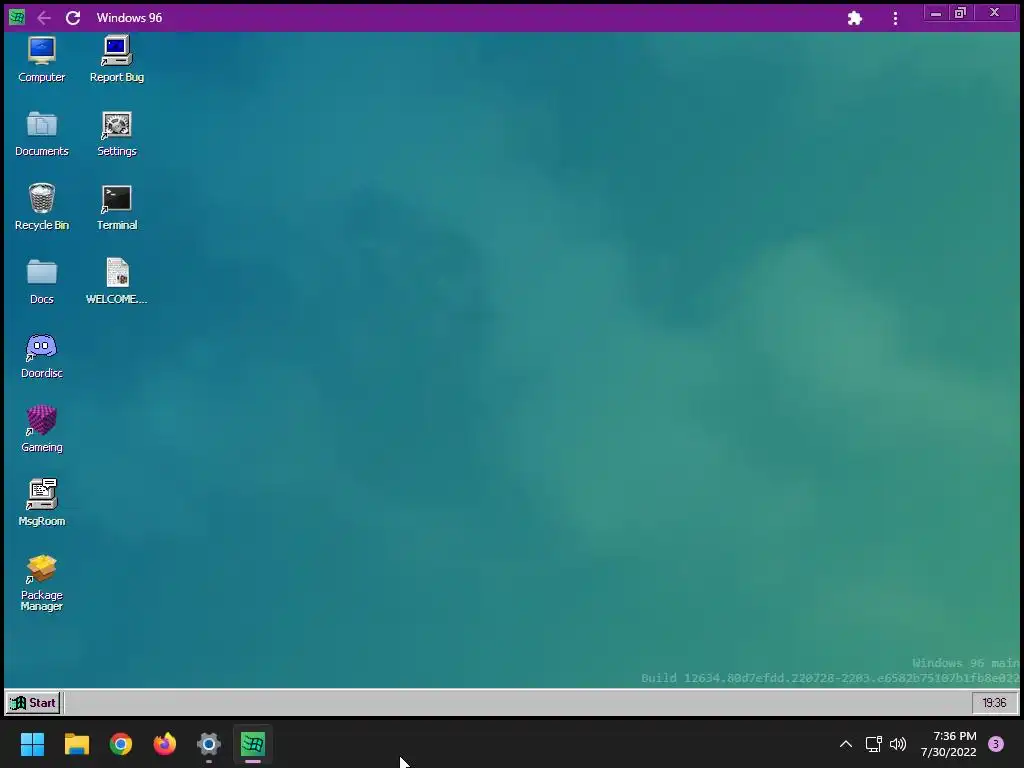Select Windows 96 app on the taskbar

[253, 744]
